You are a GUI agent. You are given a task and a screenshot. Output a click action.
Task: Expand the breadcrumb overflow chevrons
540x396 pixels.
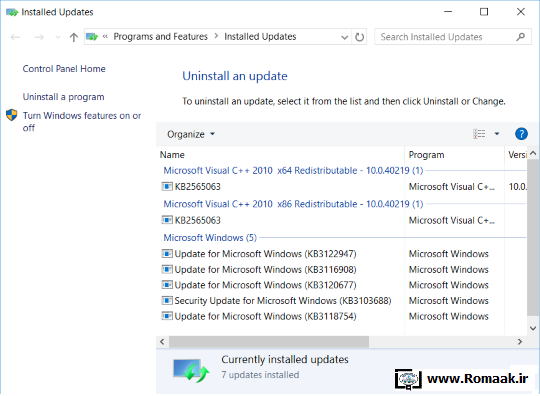[105, 36]
